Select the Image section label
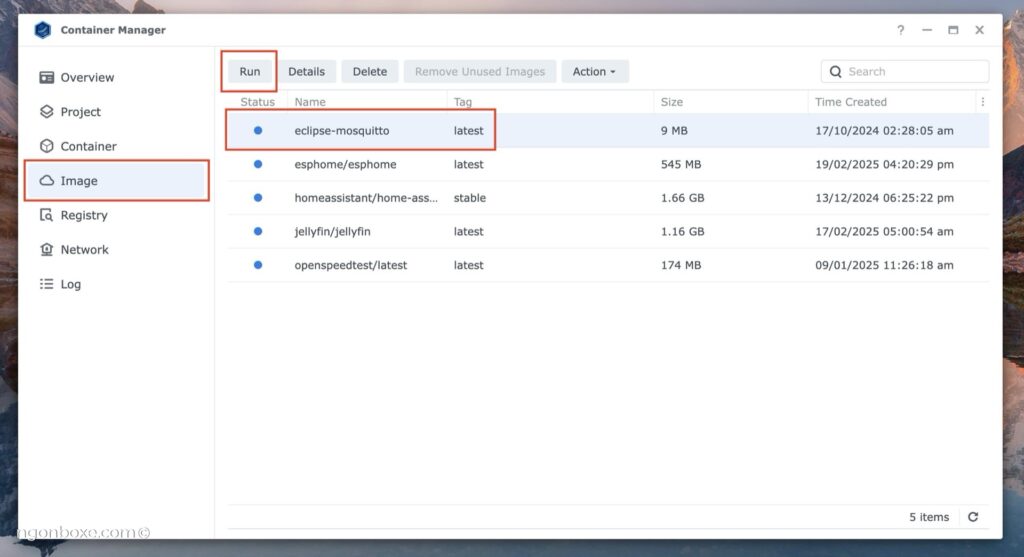This screenshot has width=1024, height=557. point(79,181)
